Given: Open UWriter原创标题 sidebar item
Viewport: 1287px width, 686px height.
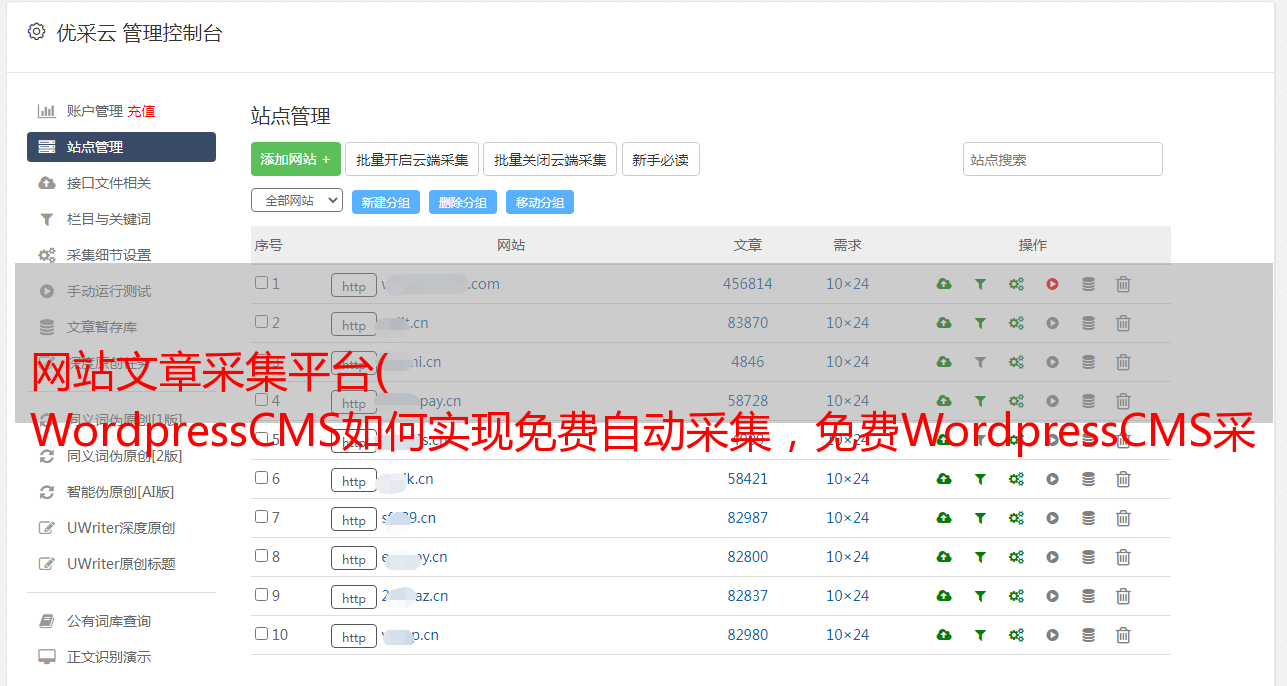Looking at the screenshot, I should [x=121, y=564].
